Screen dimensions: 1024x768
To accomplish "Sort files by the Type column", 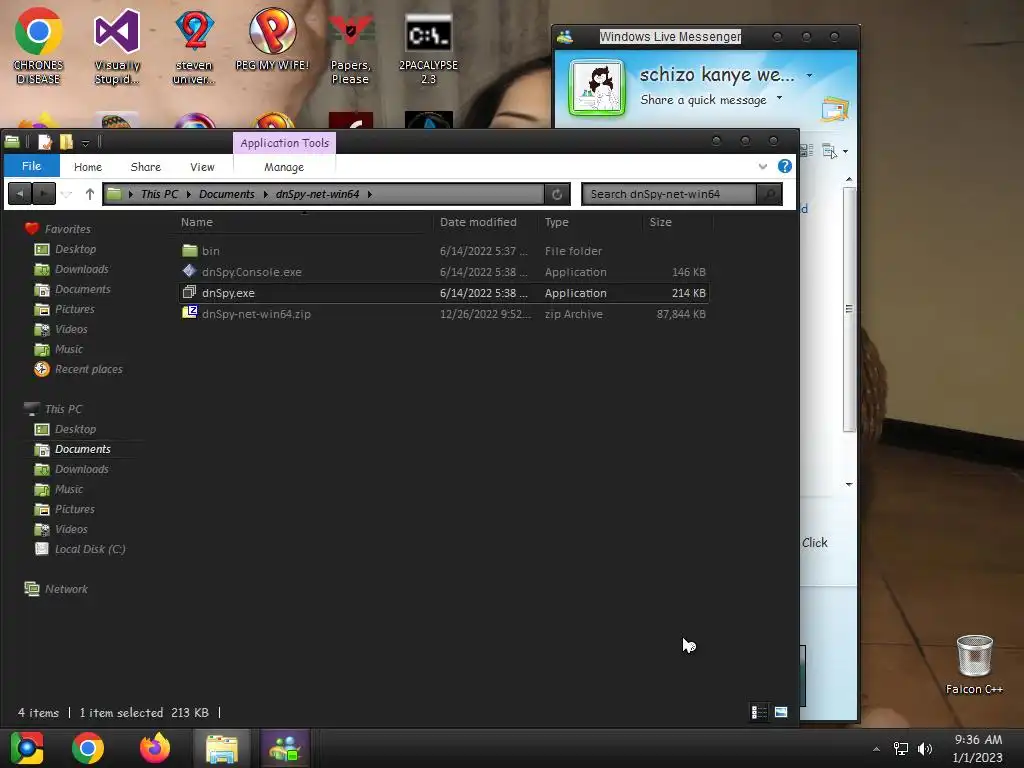I will tap(590, 222).
